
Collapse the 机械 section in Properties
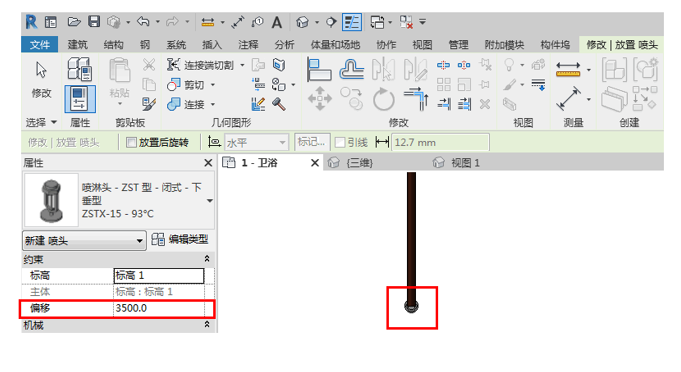coord(207,325)
